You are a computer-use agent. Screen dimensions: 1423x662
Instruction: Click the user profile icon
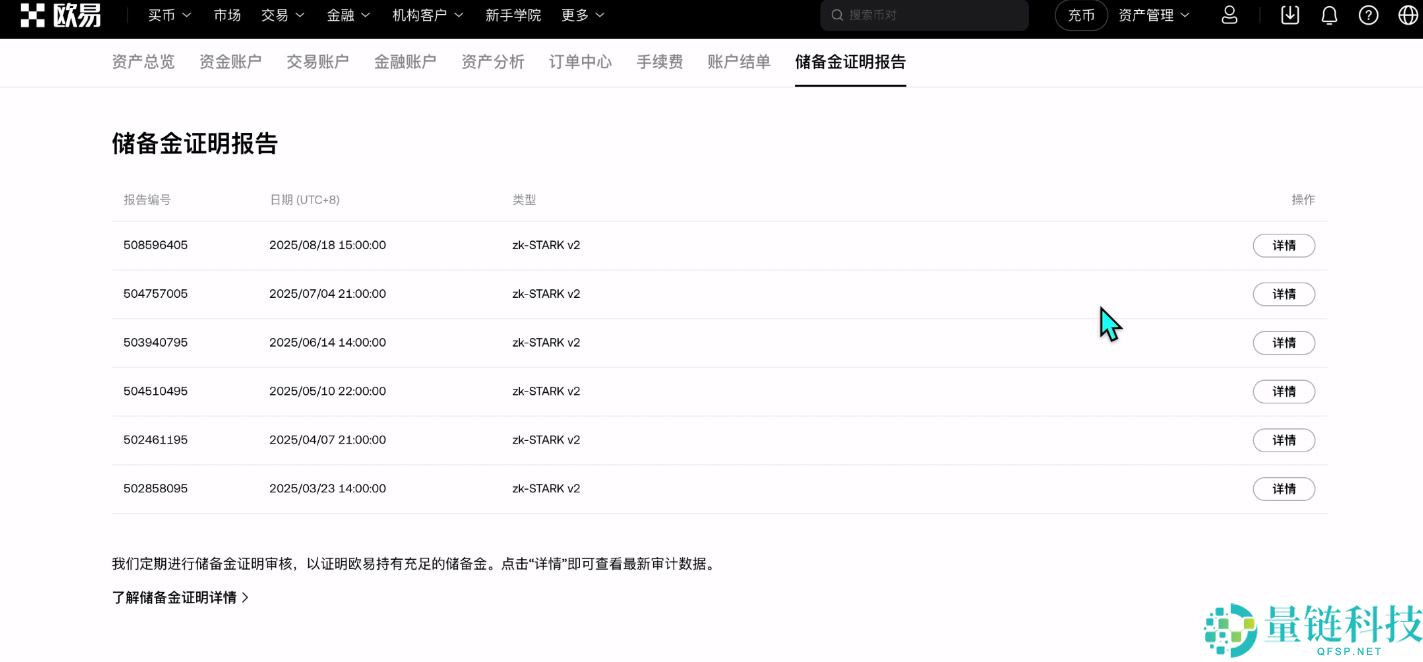pos(1229,15)
